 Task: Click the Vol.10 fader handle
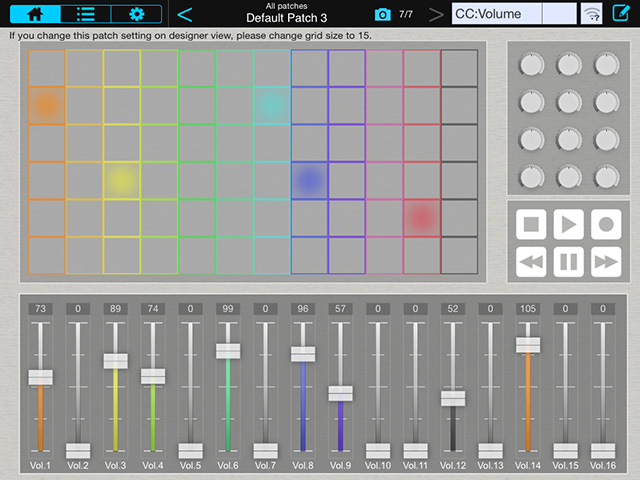[378, 451]
